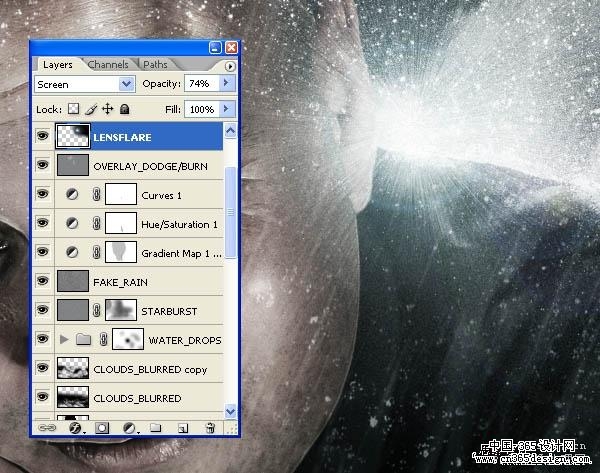Expand the WATER_DROPS group
Screen dimensions: 600x473
[x=64, y=339]
